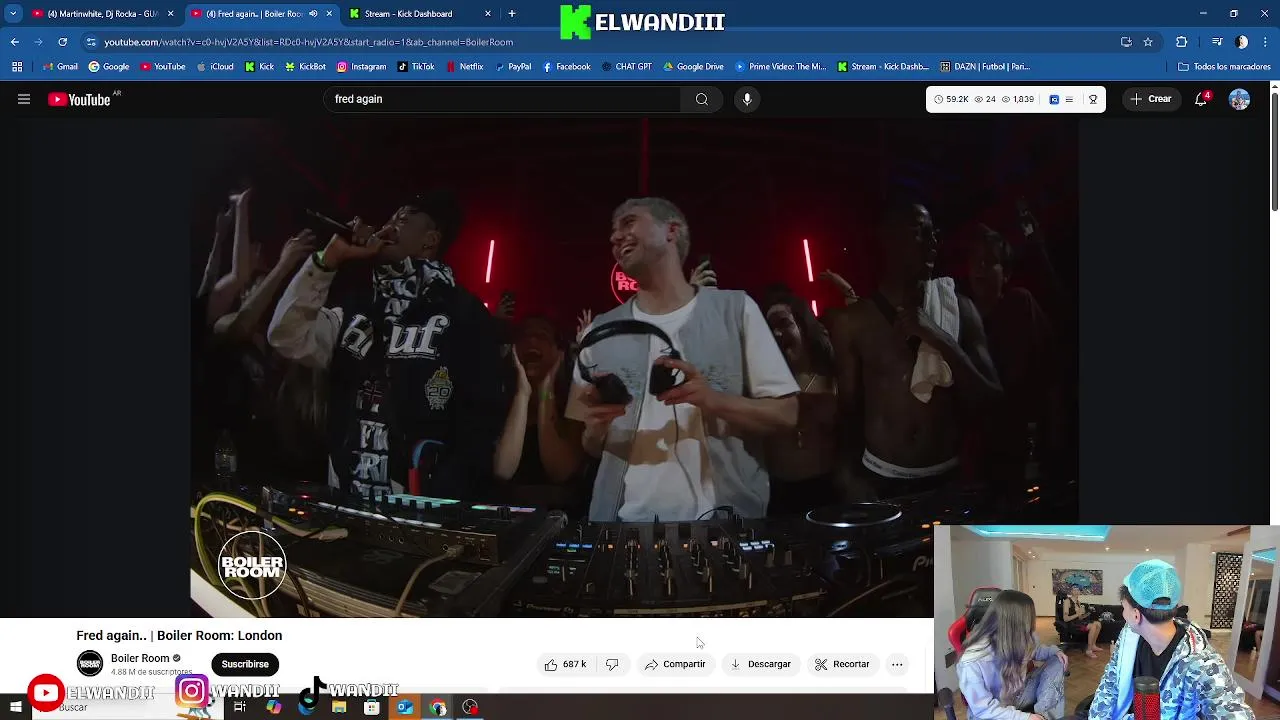Open the YouTube account avatar menu
1280x720 pixels.
[1239, 99]
